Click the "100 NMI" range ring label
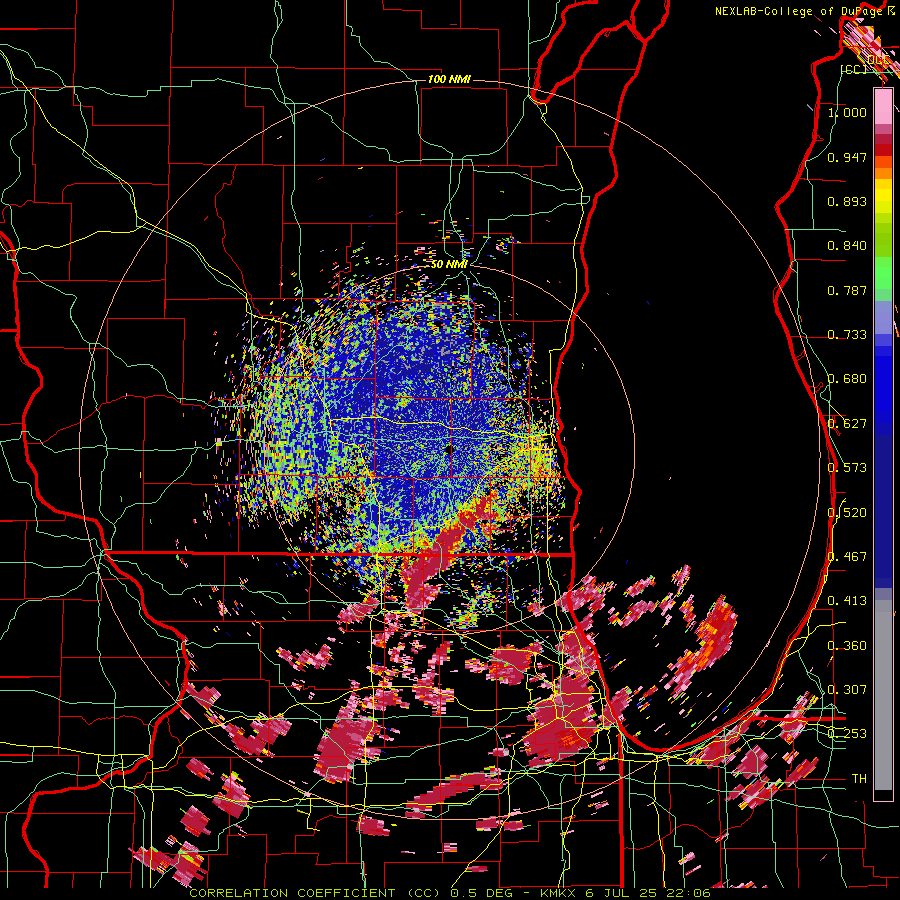 pyautogui.click(x=449, y=79)
